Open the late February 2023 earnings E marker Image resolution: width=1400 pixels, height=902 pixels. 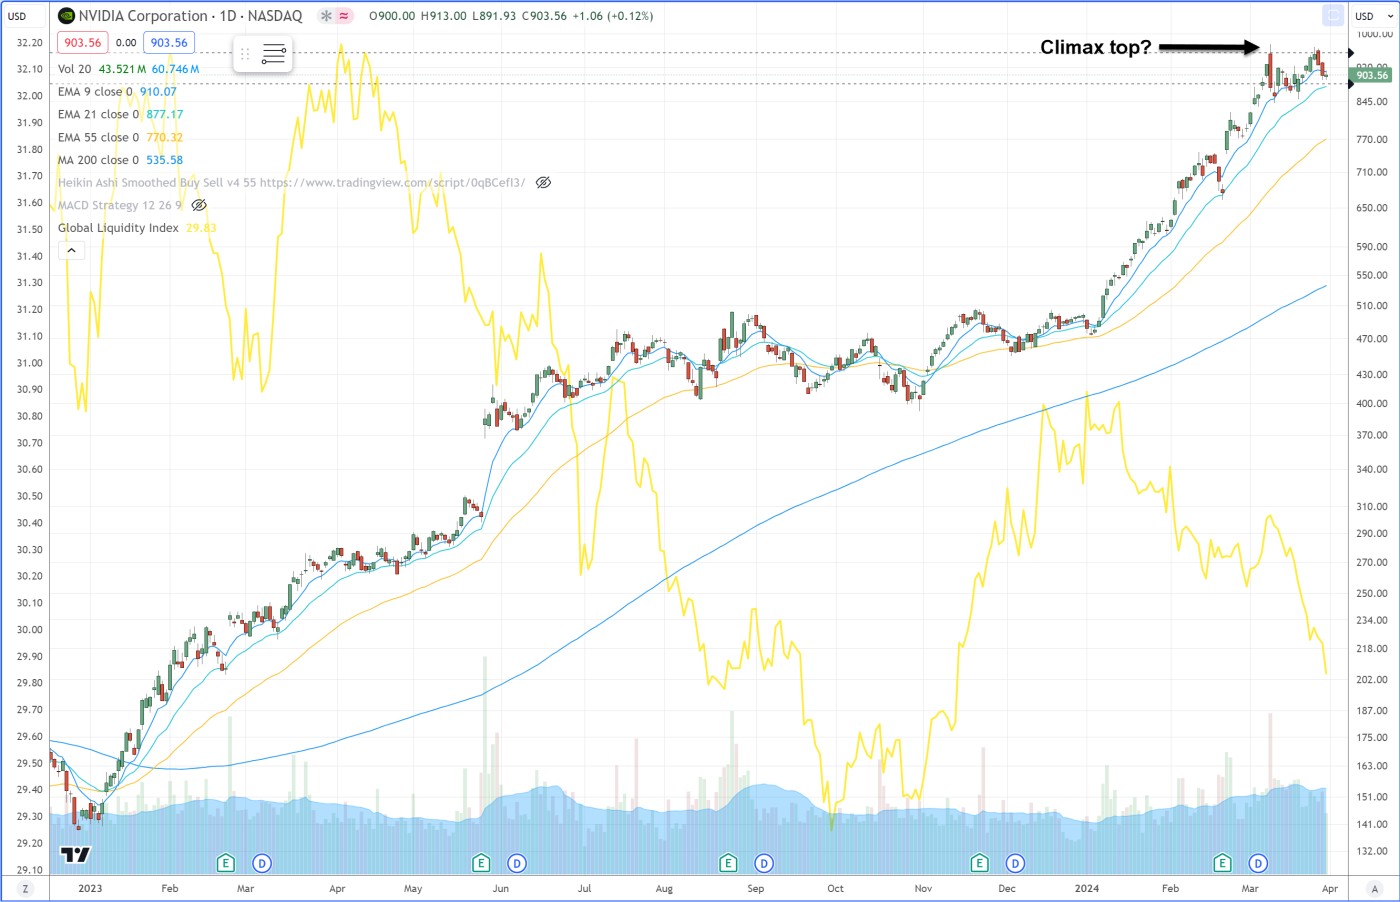[x=225, y=863]
